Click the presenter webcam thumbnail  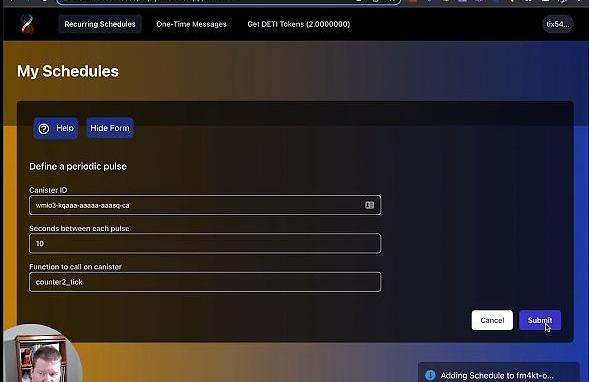pos(42,353)
